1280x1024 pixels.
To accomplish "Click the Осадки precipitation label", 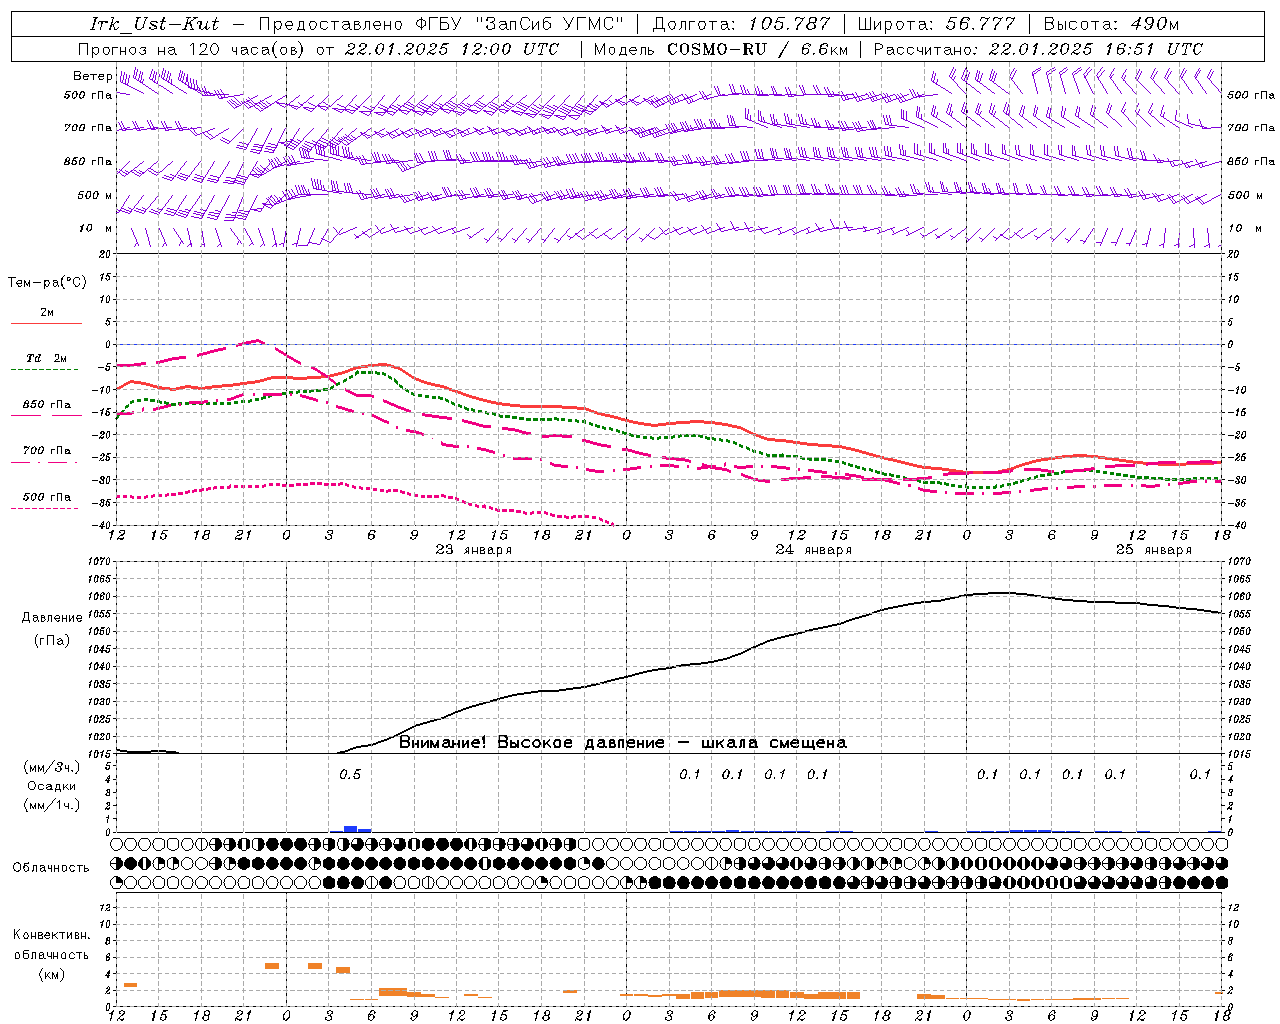I will (51, 786).
